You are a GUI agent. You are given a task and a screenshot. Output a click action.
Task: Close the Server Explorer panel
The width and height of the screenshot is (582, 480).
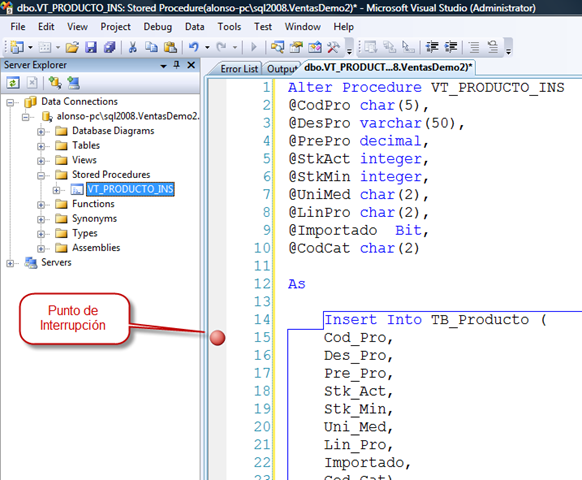click(x=191, y=65)
